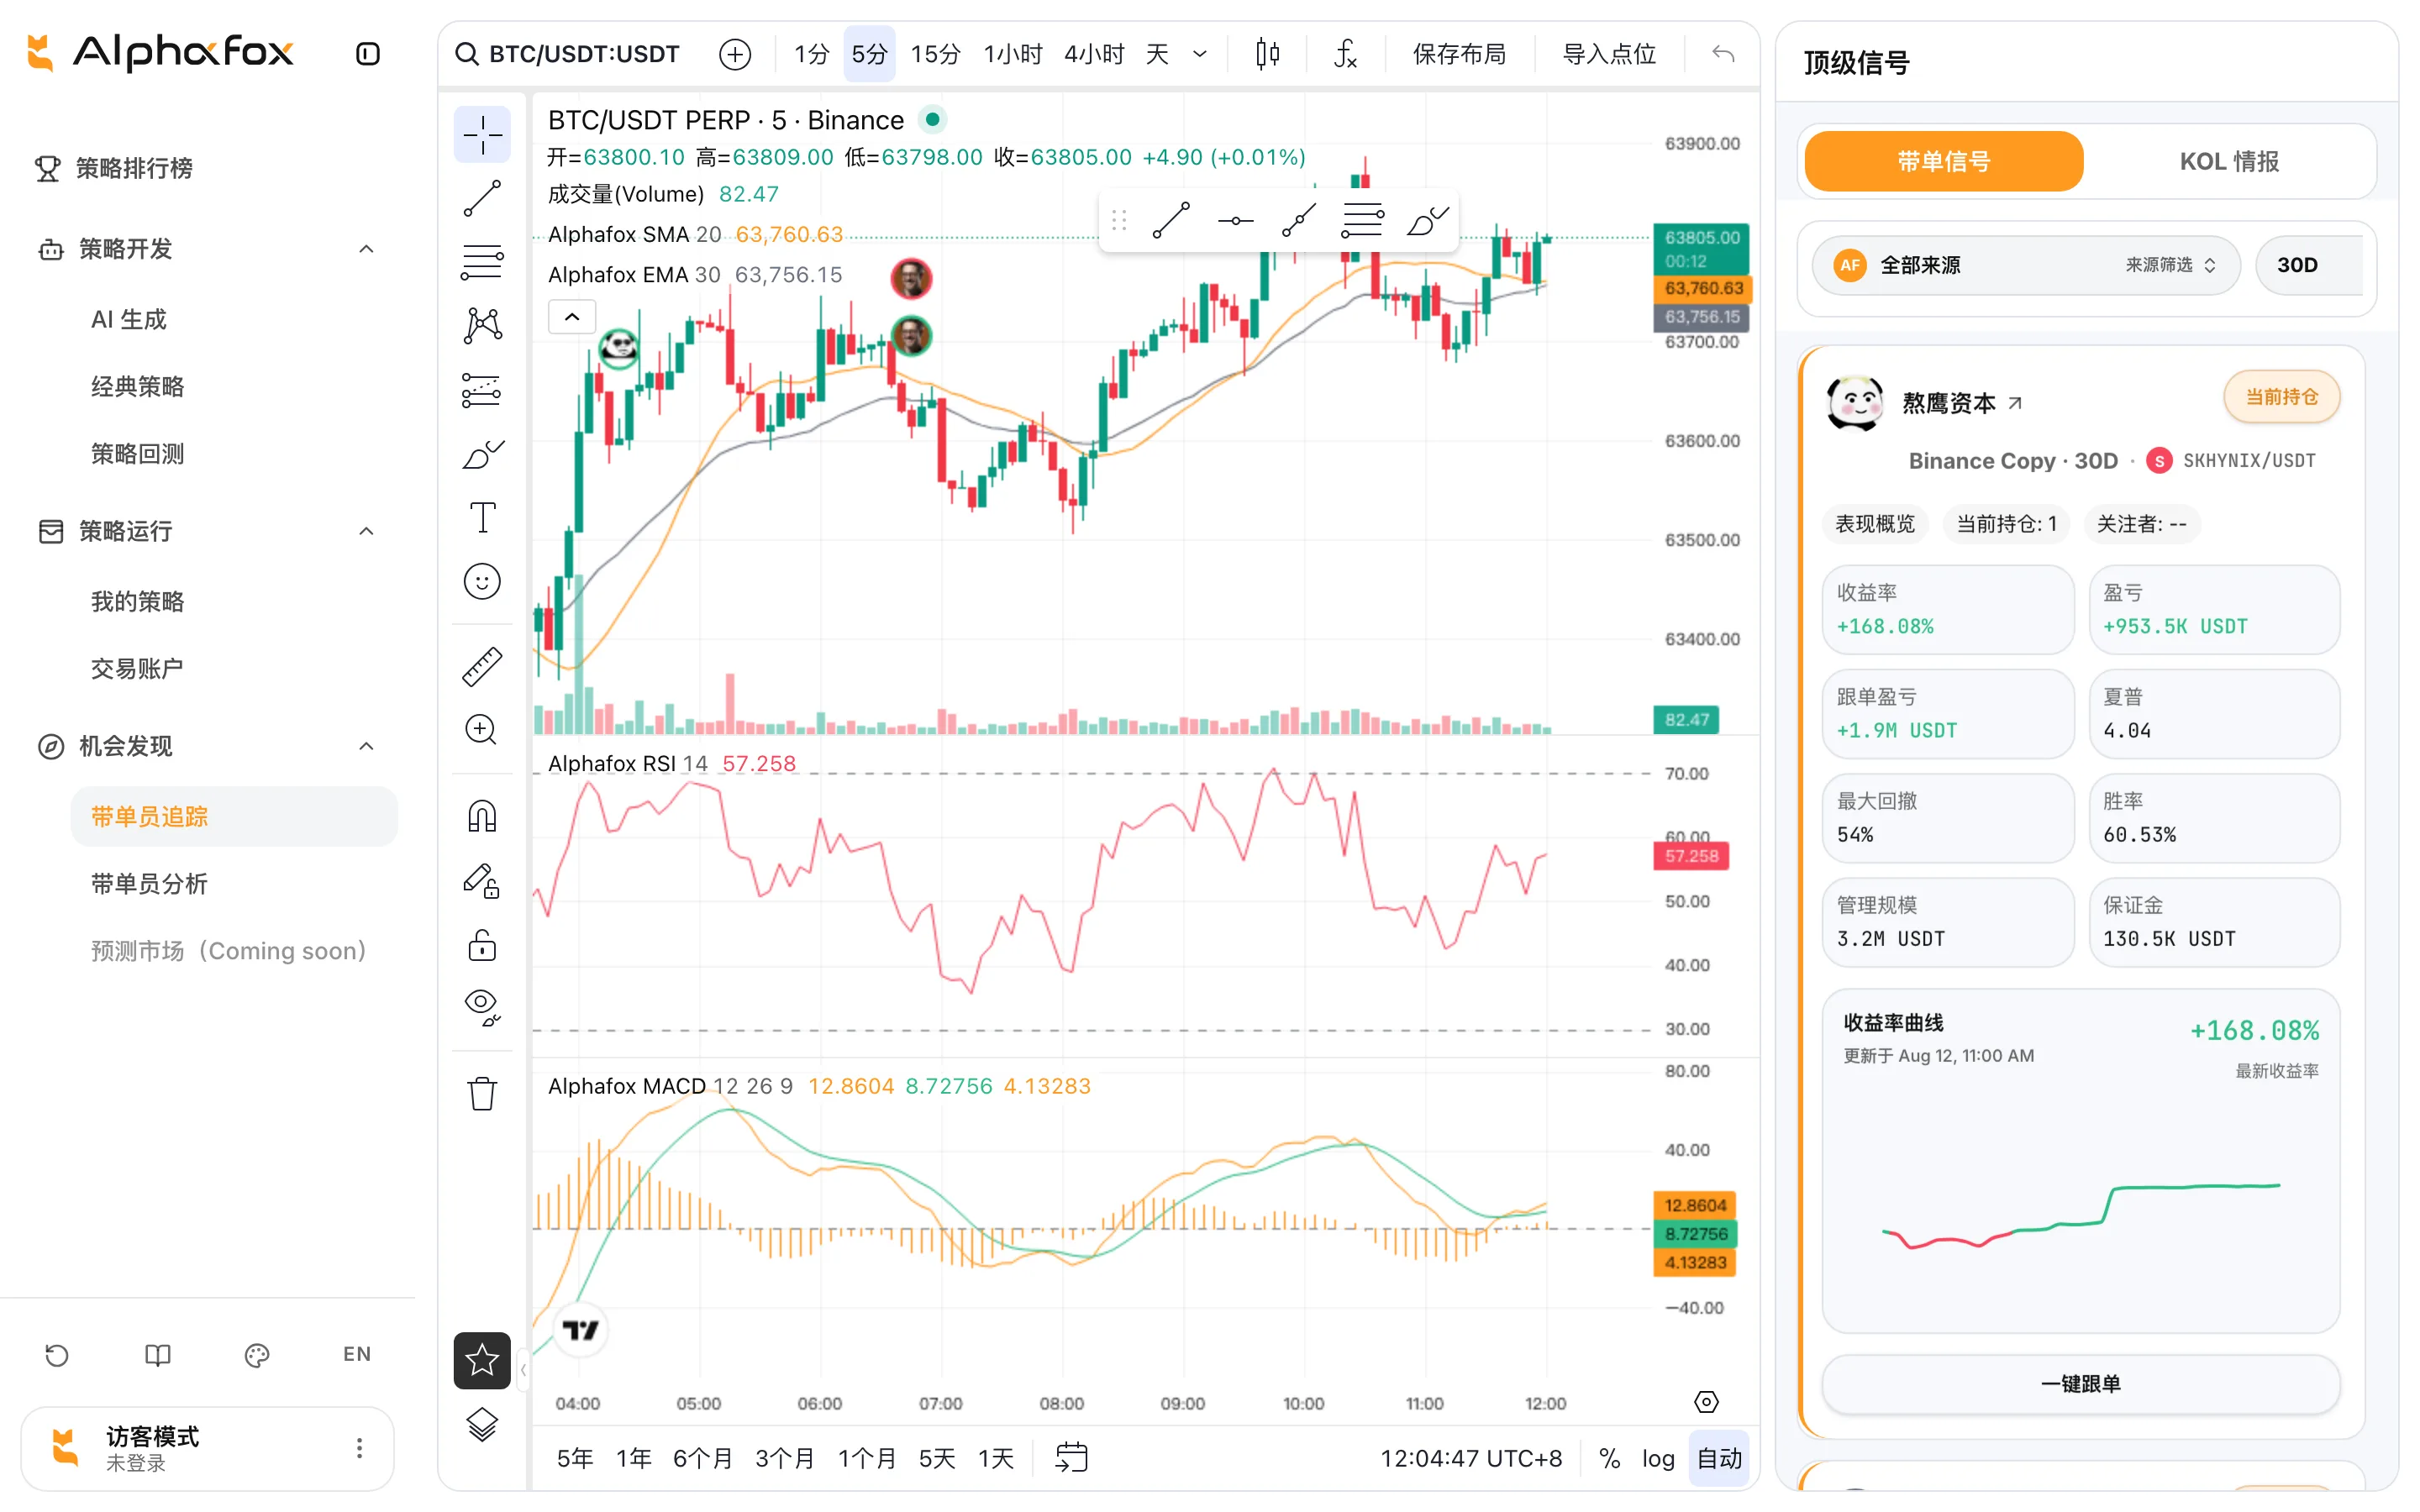Open the go-to-date calendar icon
This screenshot has height=1512, width=2420.
(x=1071, y=1457)
